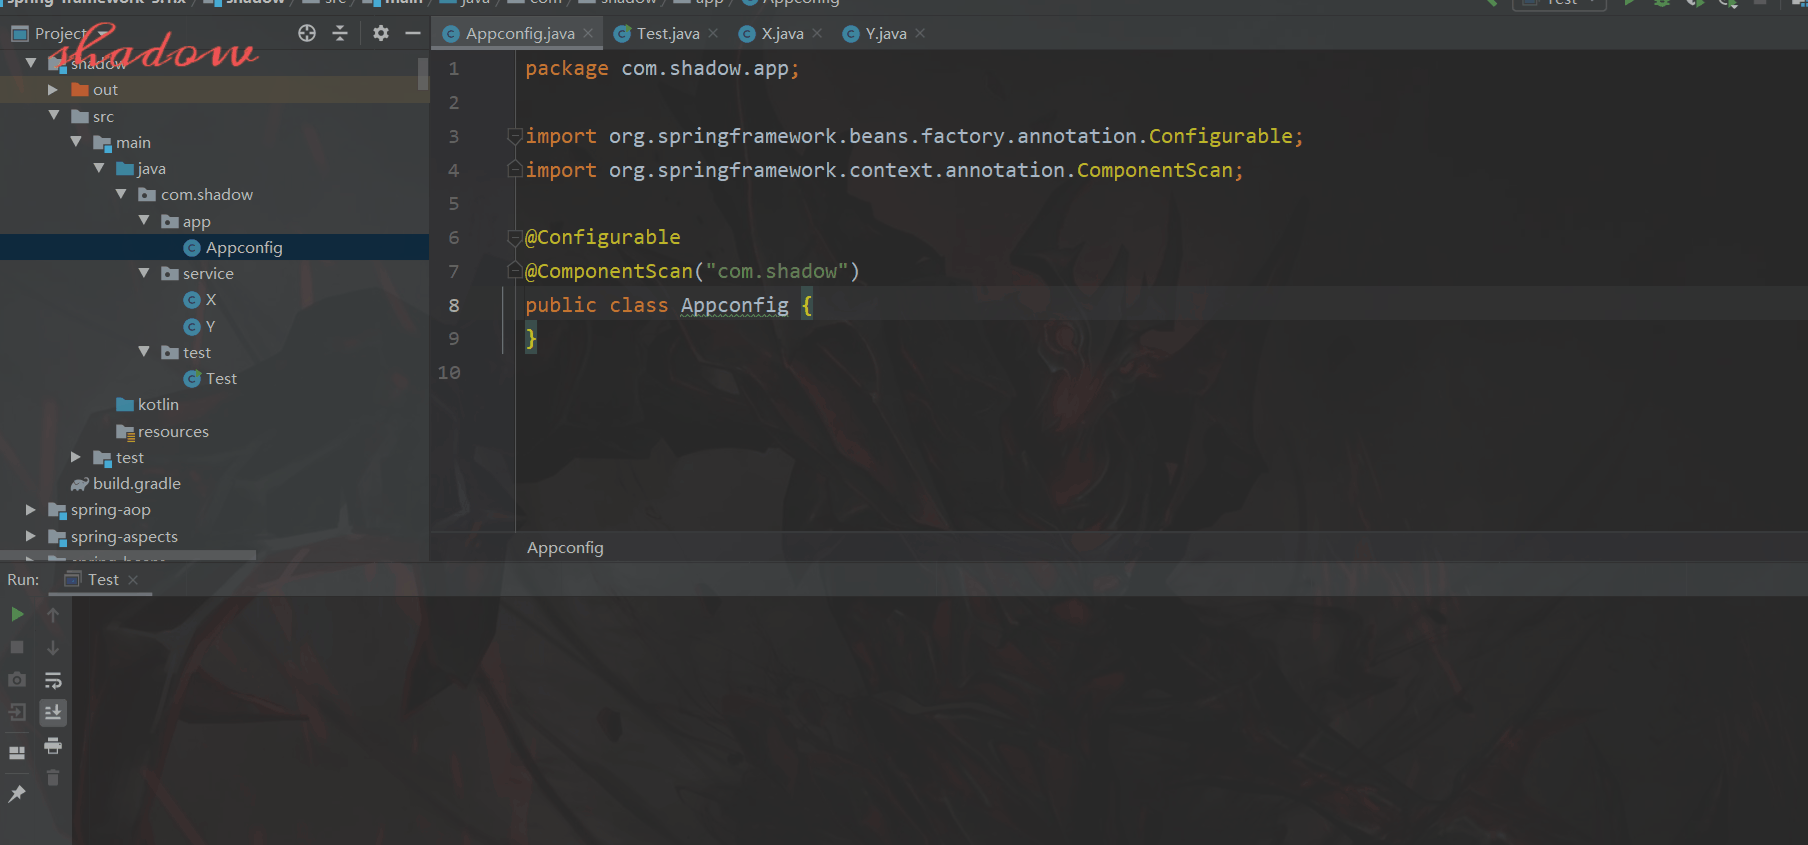Collapse the src folder
Viewport: 1808px width, 845px height.
coord(54,116)
